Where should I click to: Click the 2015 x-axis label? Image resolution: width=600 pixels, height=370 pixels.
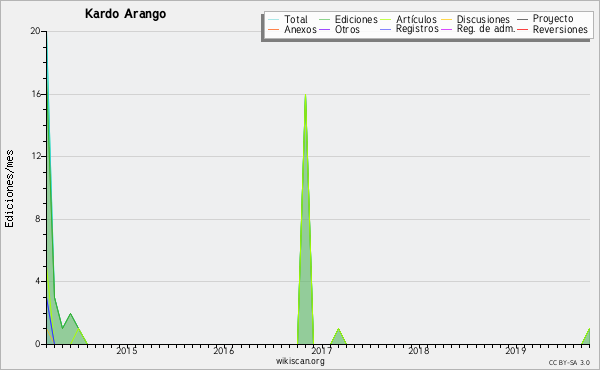coord(127,350)
